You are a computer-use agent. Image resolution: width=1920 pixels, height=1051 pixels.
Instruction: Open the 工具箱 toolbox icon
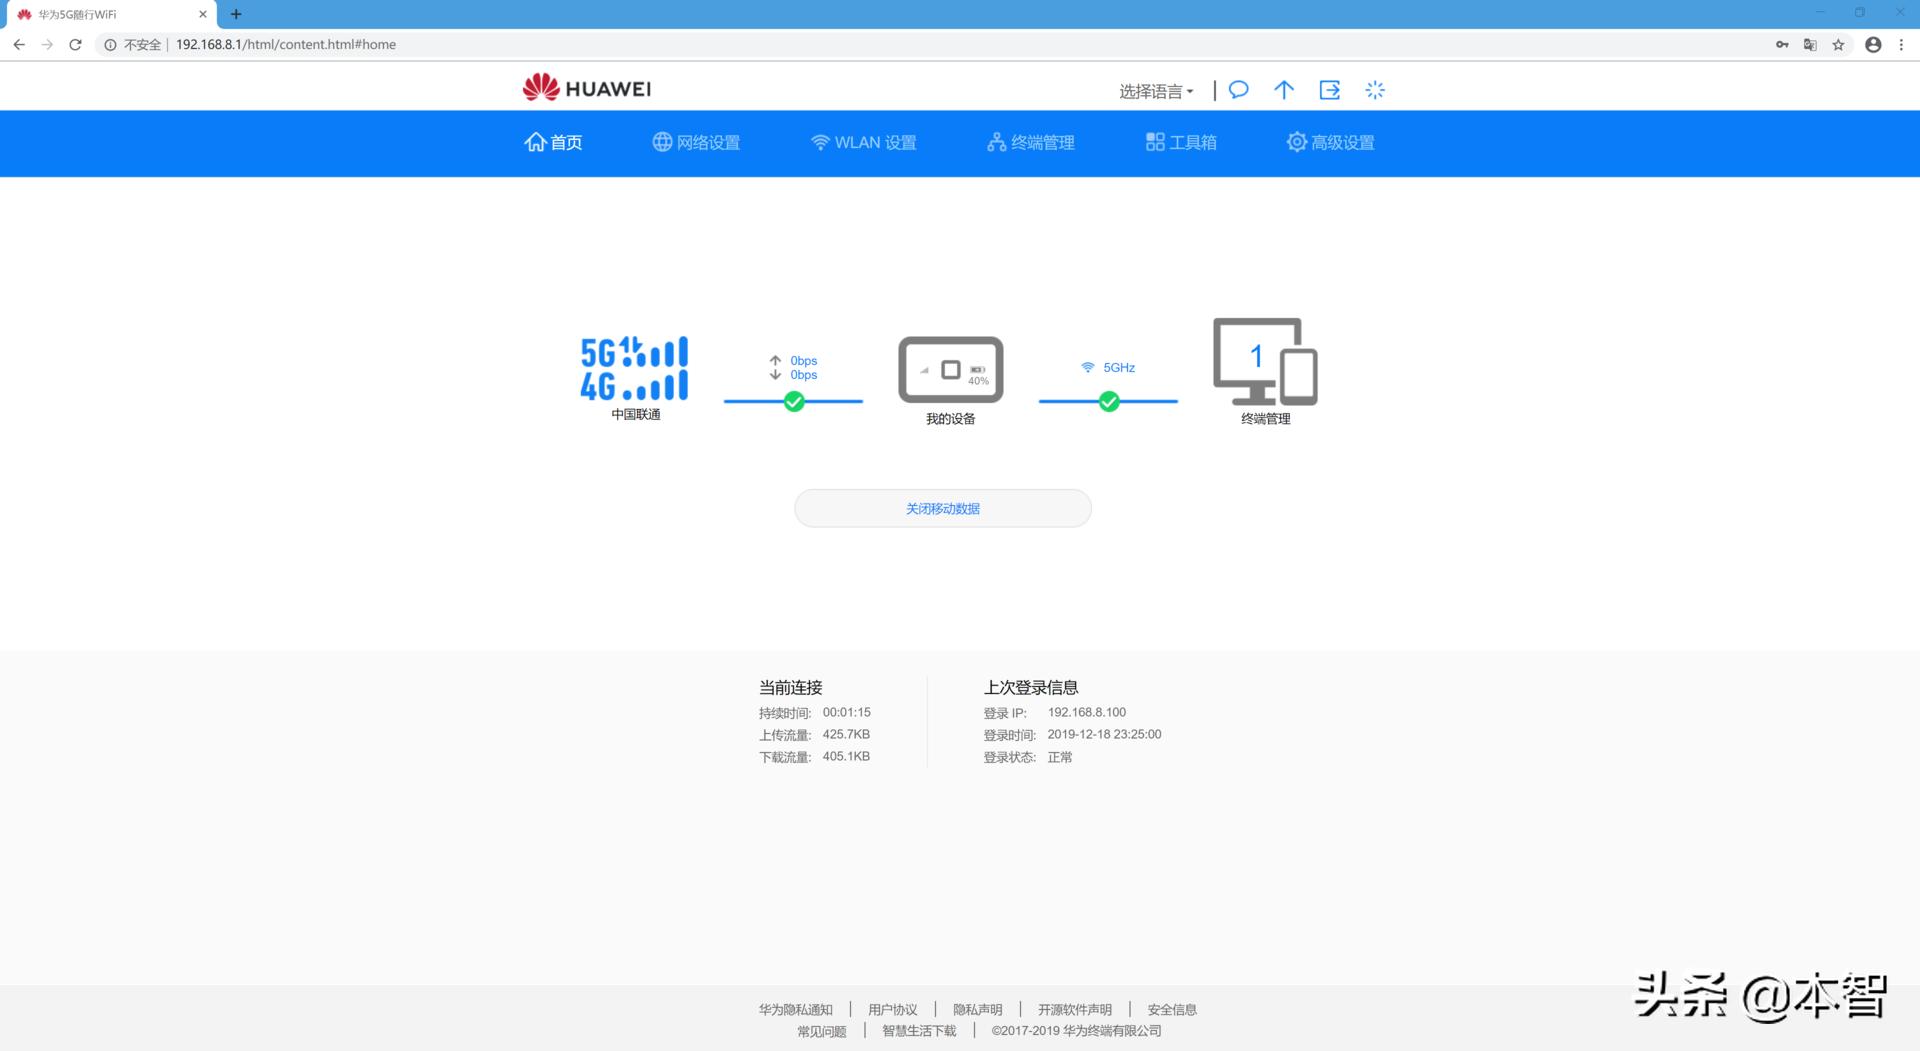click(x=1155, y=142)
